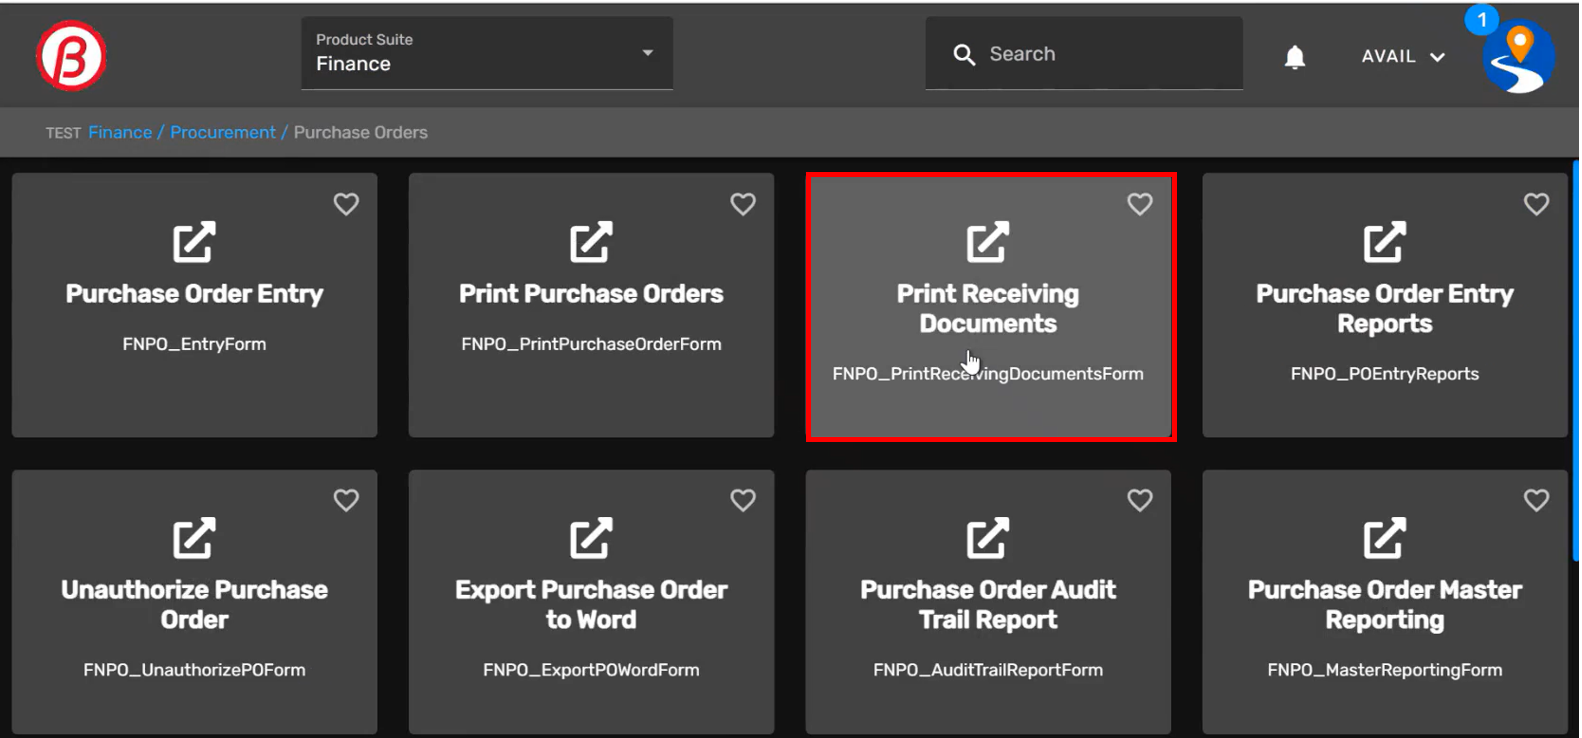The width and height of the screenshot is (1582, 738).
Task: Click the red B logo icon
Action: [71, 56]
